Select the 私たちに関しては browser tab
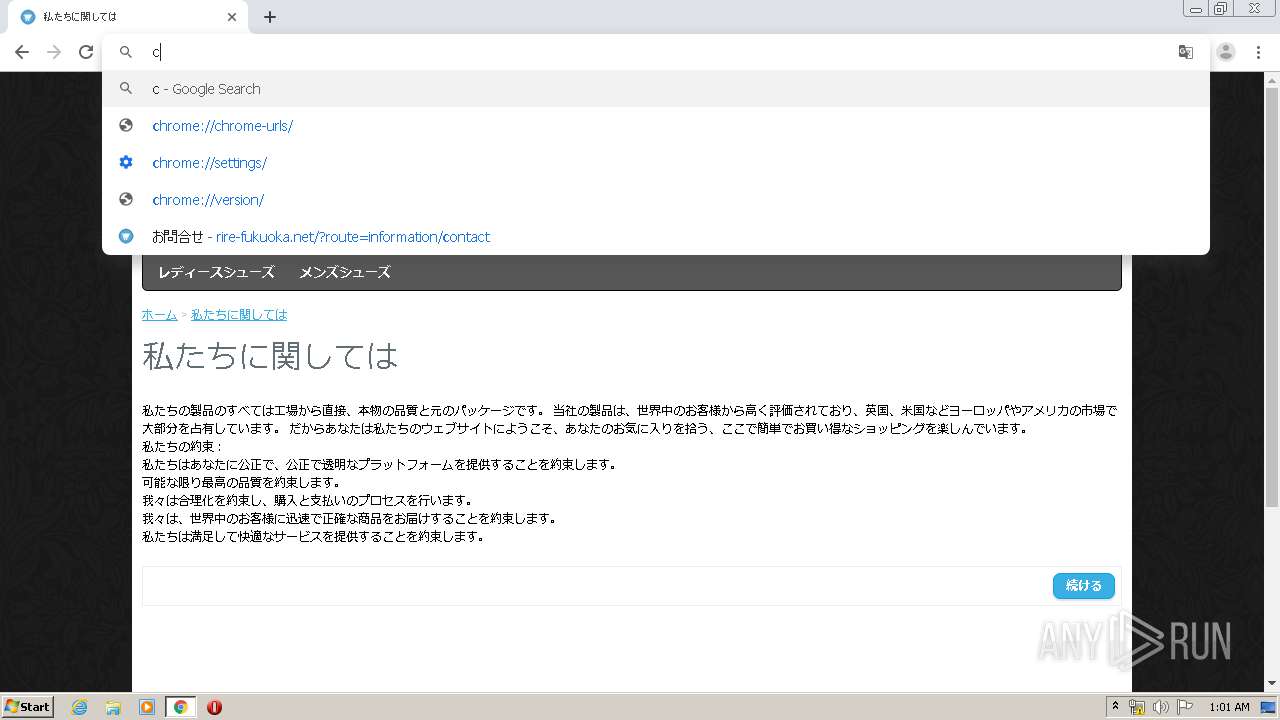The height and width of the screenshot is (720, 1280). pos(127,17)
